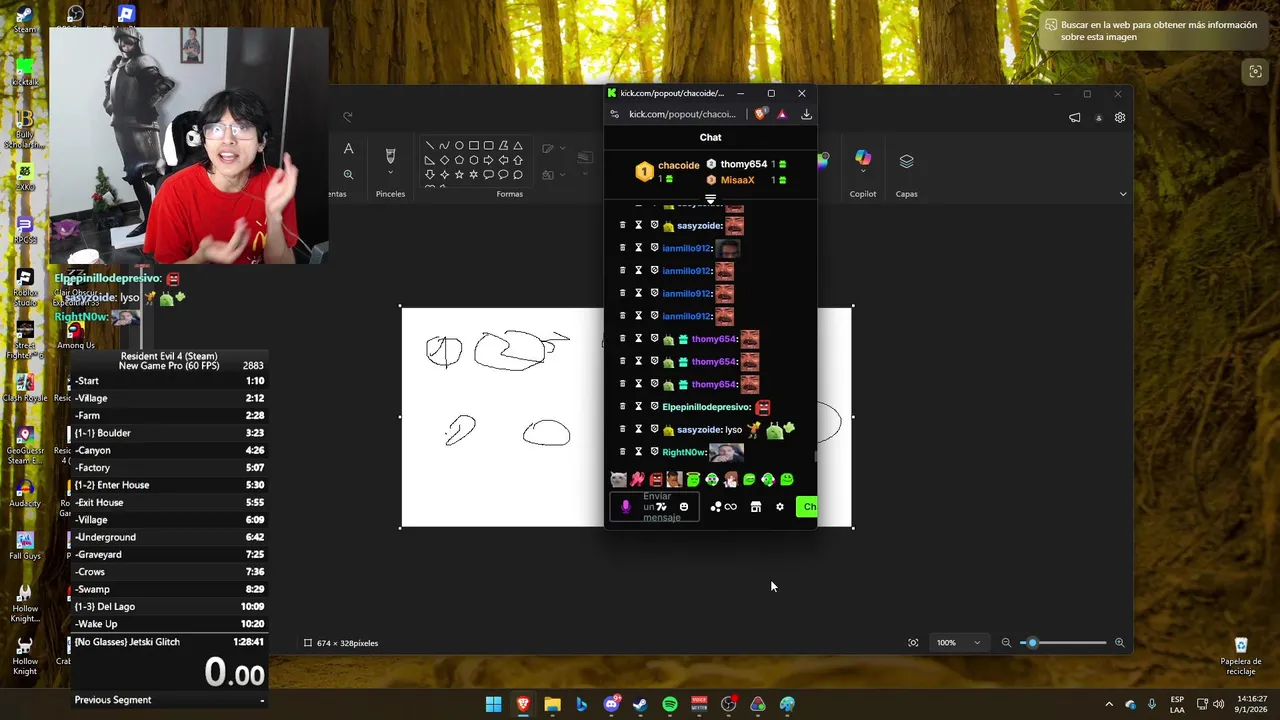Click the (1-3) Del Lago split row
Screen dimensions: 1280x720
click(168, 607)
